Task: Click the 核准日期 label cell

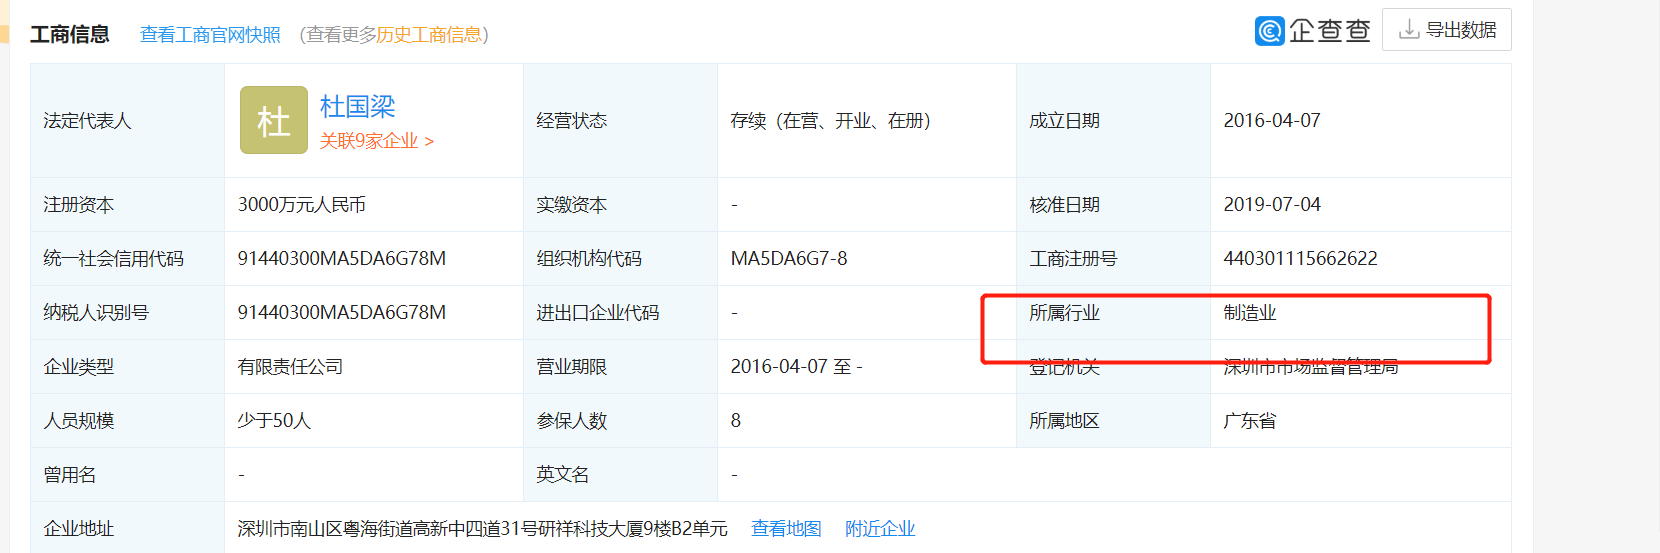Action: click(x=1113, y=204)
